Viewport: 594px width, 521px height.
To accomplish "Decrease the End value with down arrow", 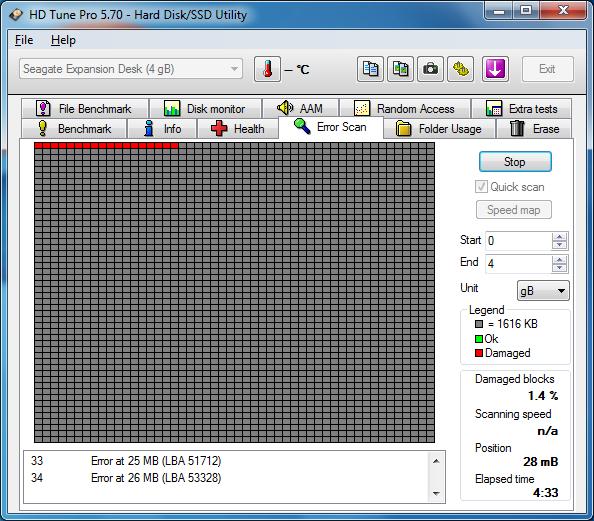I will [x=560, y=268].
